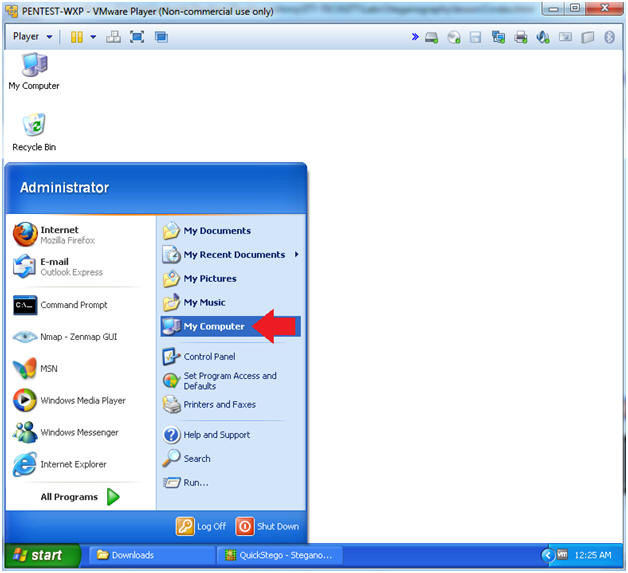Click the hard disk device icon
Screen dimensions: 628x573
(x=431, y=38)
